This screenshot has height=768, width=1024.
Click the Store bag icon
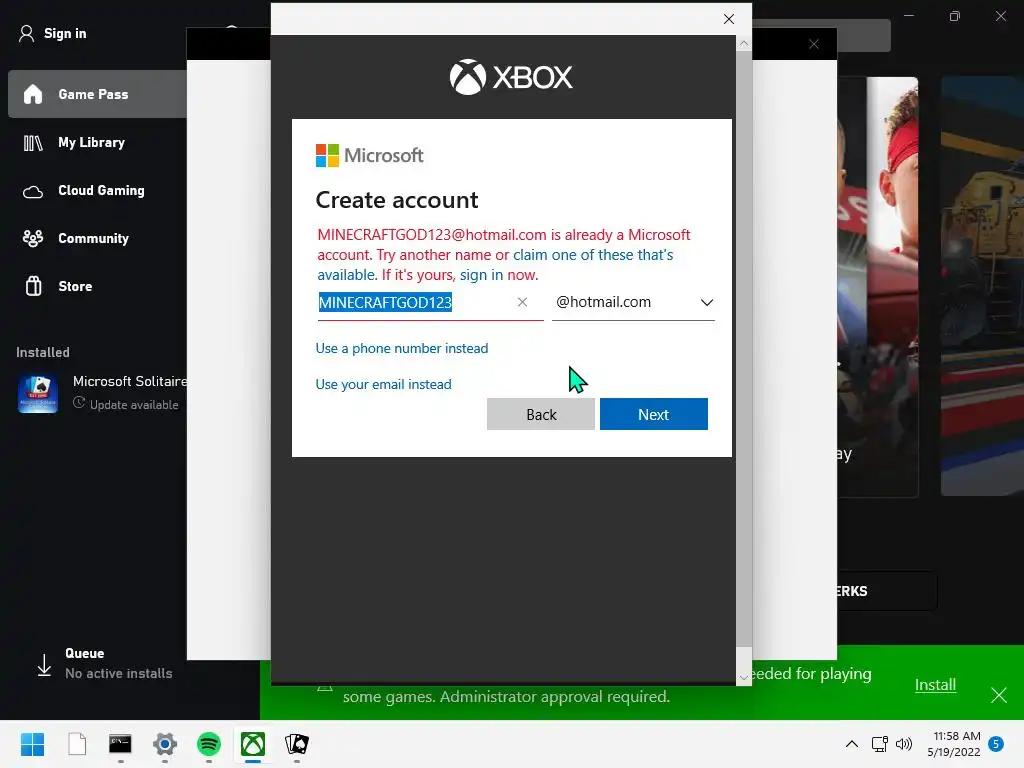(x=33, y=286)
